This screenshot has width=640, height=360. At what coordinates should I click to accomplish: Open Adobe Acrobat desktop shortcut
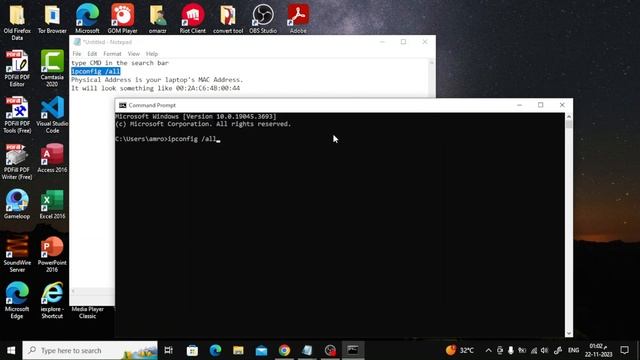pyautogui.click(x=298, y=19)
